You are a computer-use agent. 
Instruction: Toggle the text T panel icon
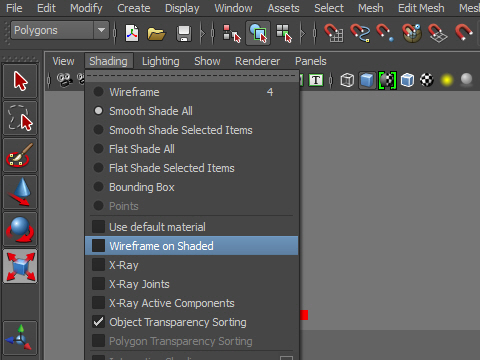[x=316, y=80]
